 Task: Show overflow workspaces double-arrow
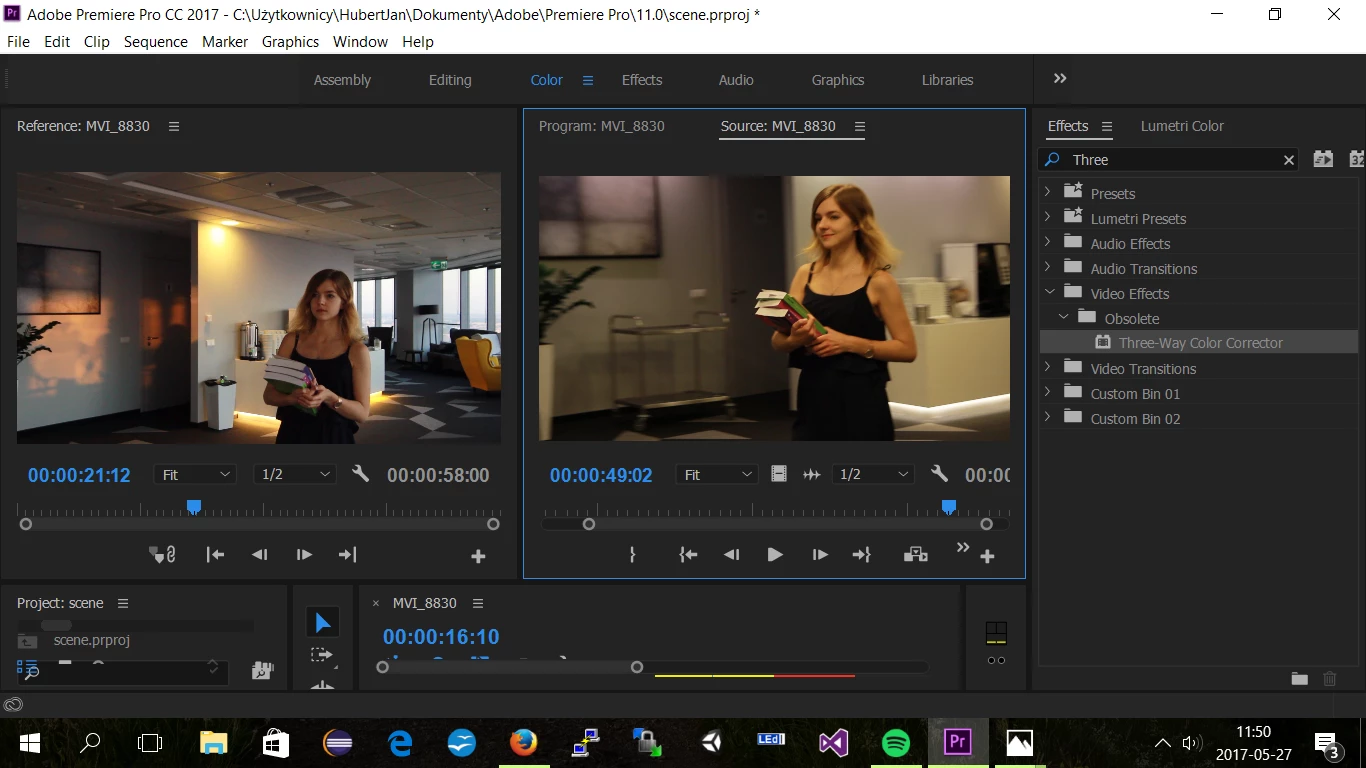pos(1060,78)
